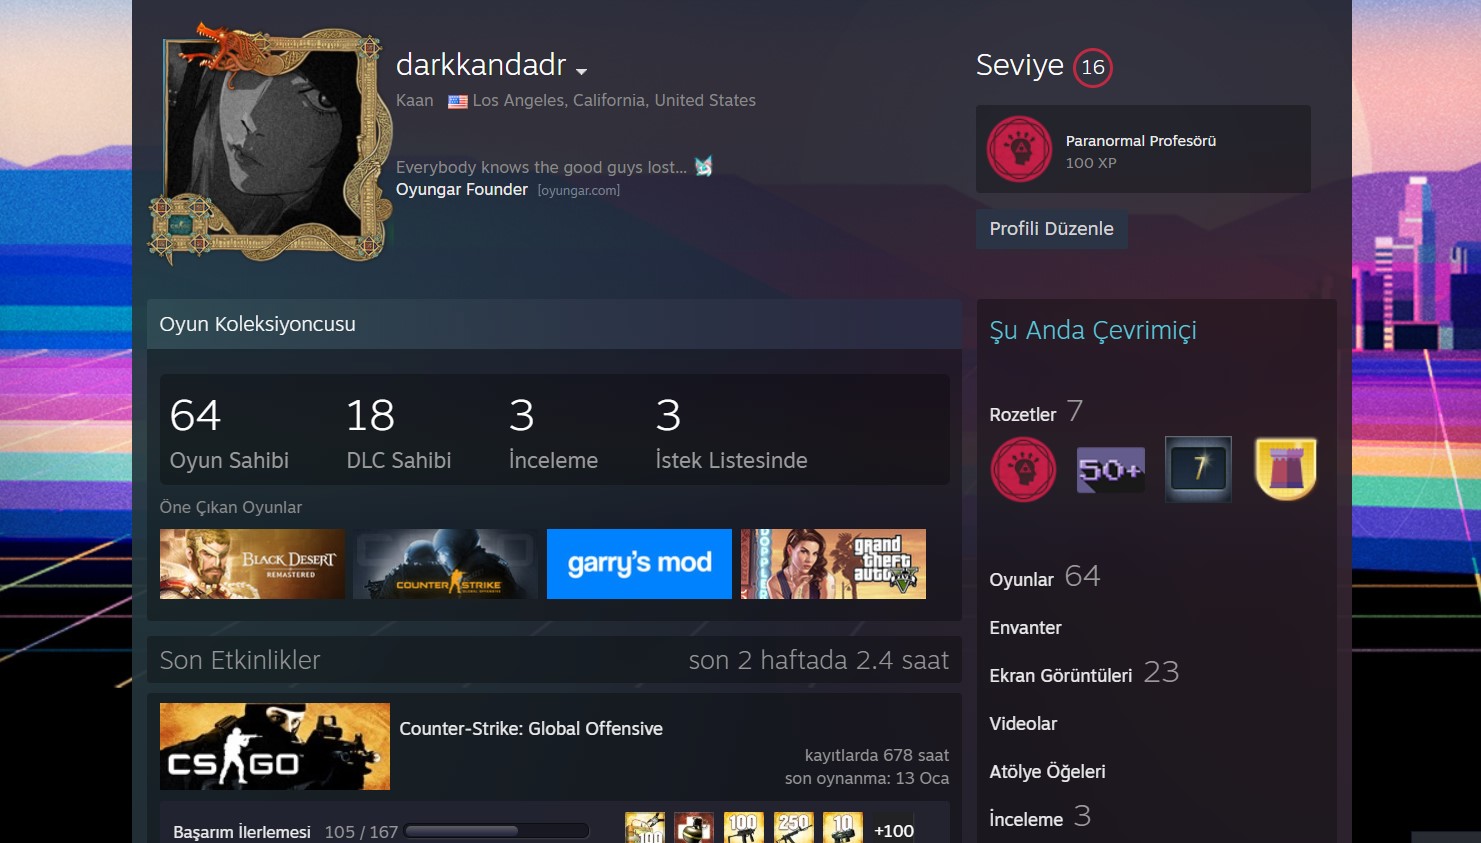Open the second achievement icon, the red one
Viewport: 1481px width, 843px height.
click(694, 828)
